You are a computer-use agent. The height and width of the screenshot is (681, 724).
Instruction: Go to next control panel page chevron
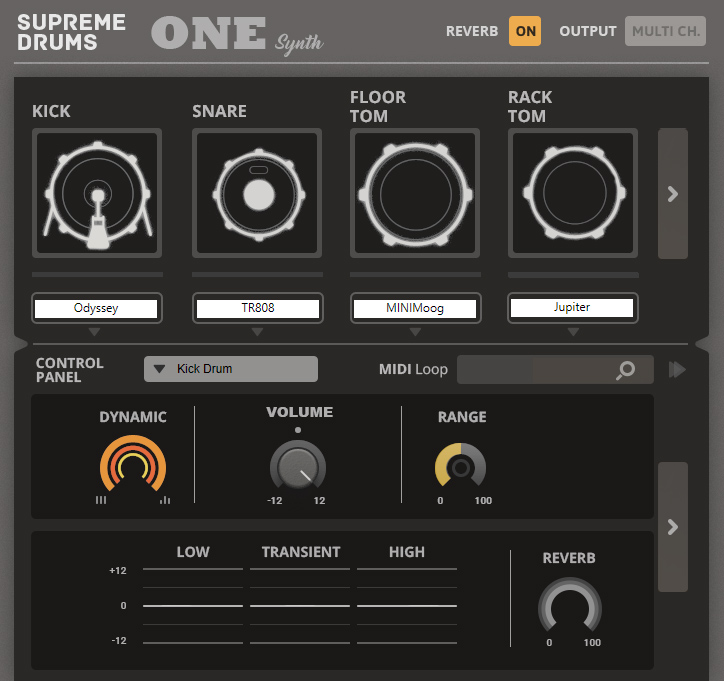coord(672,527)
